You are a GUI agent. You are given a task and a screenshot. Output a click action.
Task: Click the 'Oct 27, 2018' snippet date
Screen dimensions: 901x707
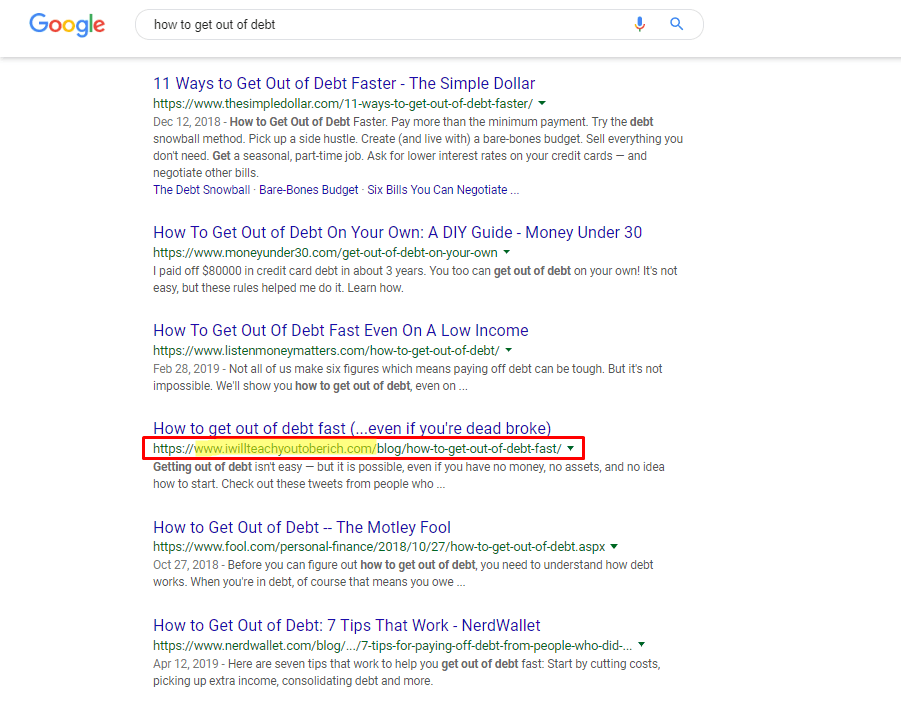pyautogui.click(x=186, y=565)
